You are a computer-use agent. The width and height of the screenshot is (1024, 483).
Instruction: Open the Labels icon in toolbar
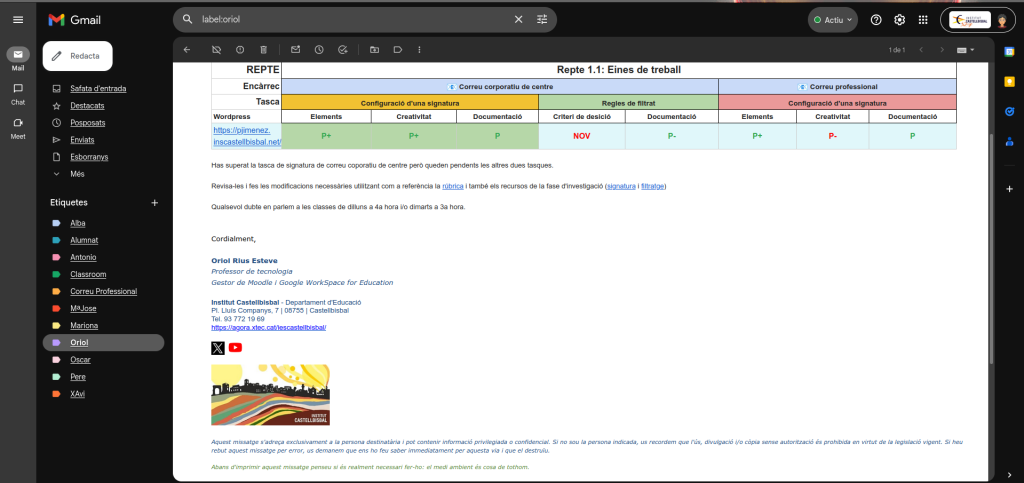click(397, 49)
